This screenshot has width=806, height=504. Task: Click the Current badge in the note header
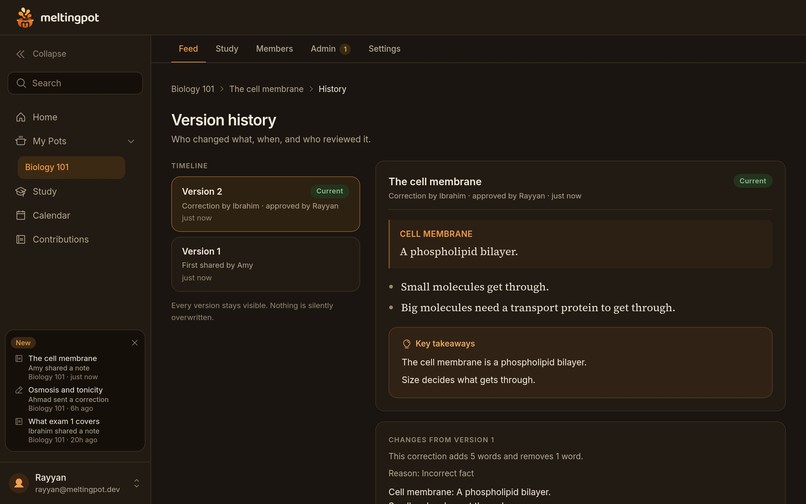coord(753,181)
